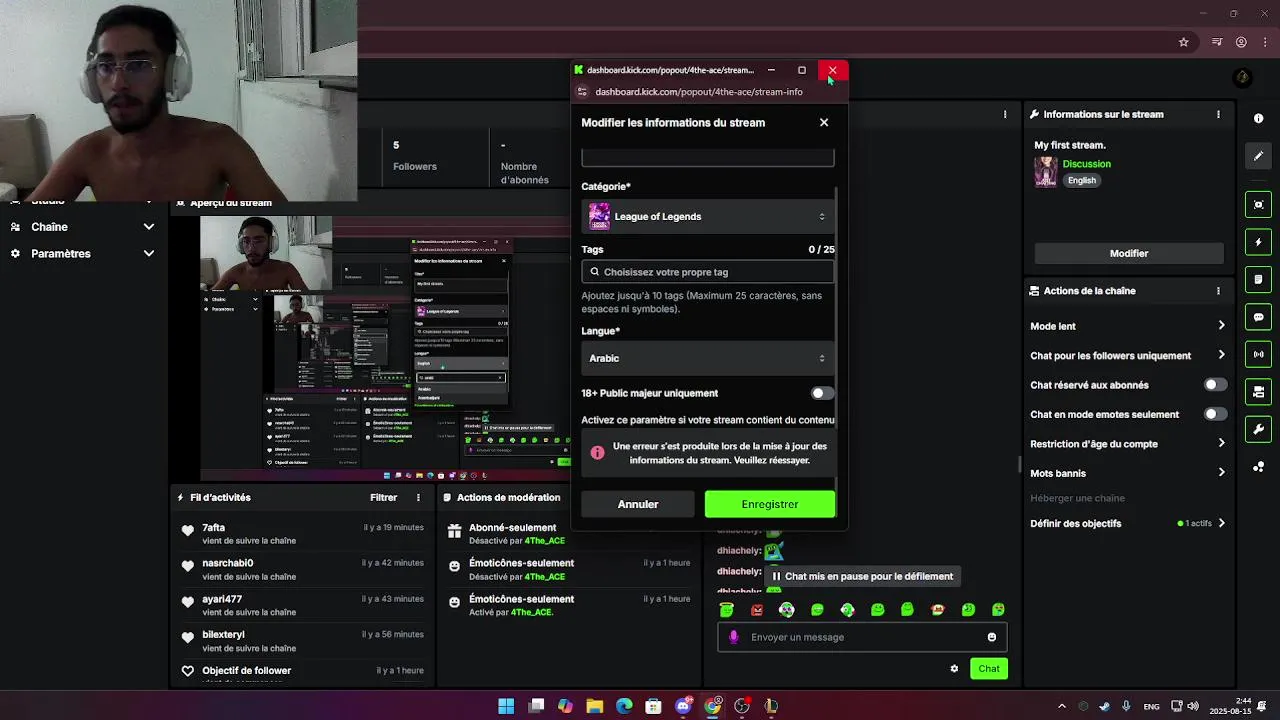
Task: Open File Explorer from the taskbar
Action: pos(595,706)
